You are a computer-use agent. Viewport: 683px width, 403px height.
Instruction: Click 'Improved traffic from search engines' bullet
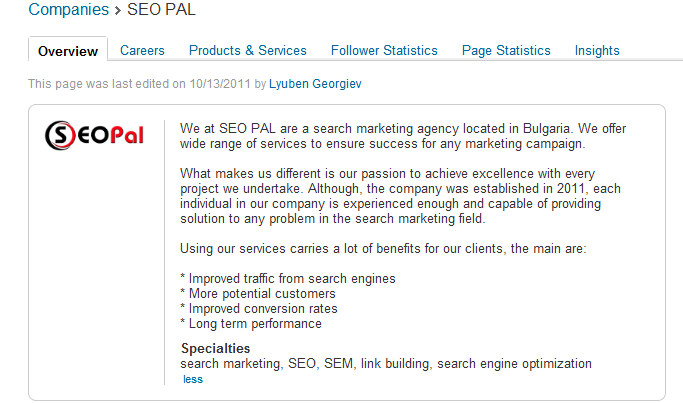(x=288, y=278)
